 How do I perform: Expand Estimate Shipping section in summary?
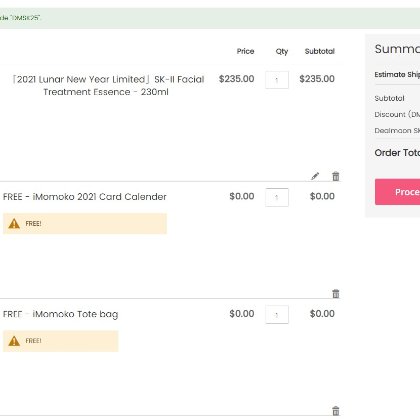[397, 74]
